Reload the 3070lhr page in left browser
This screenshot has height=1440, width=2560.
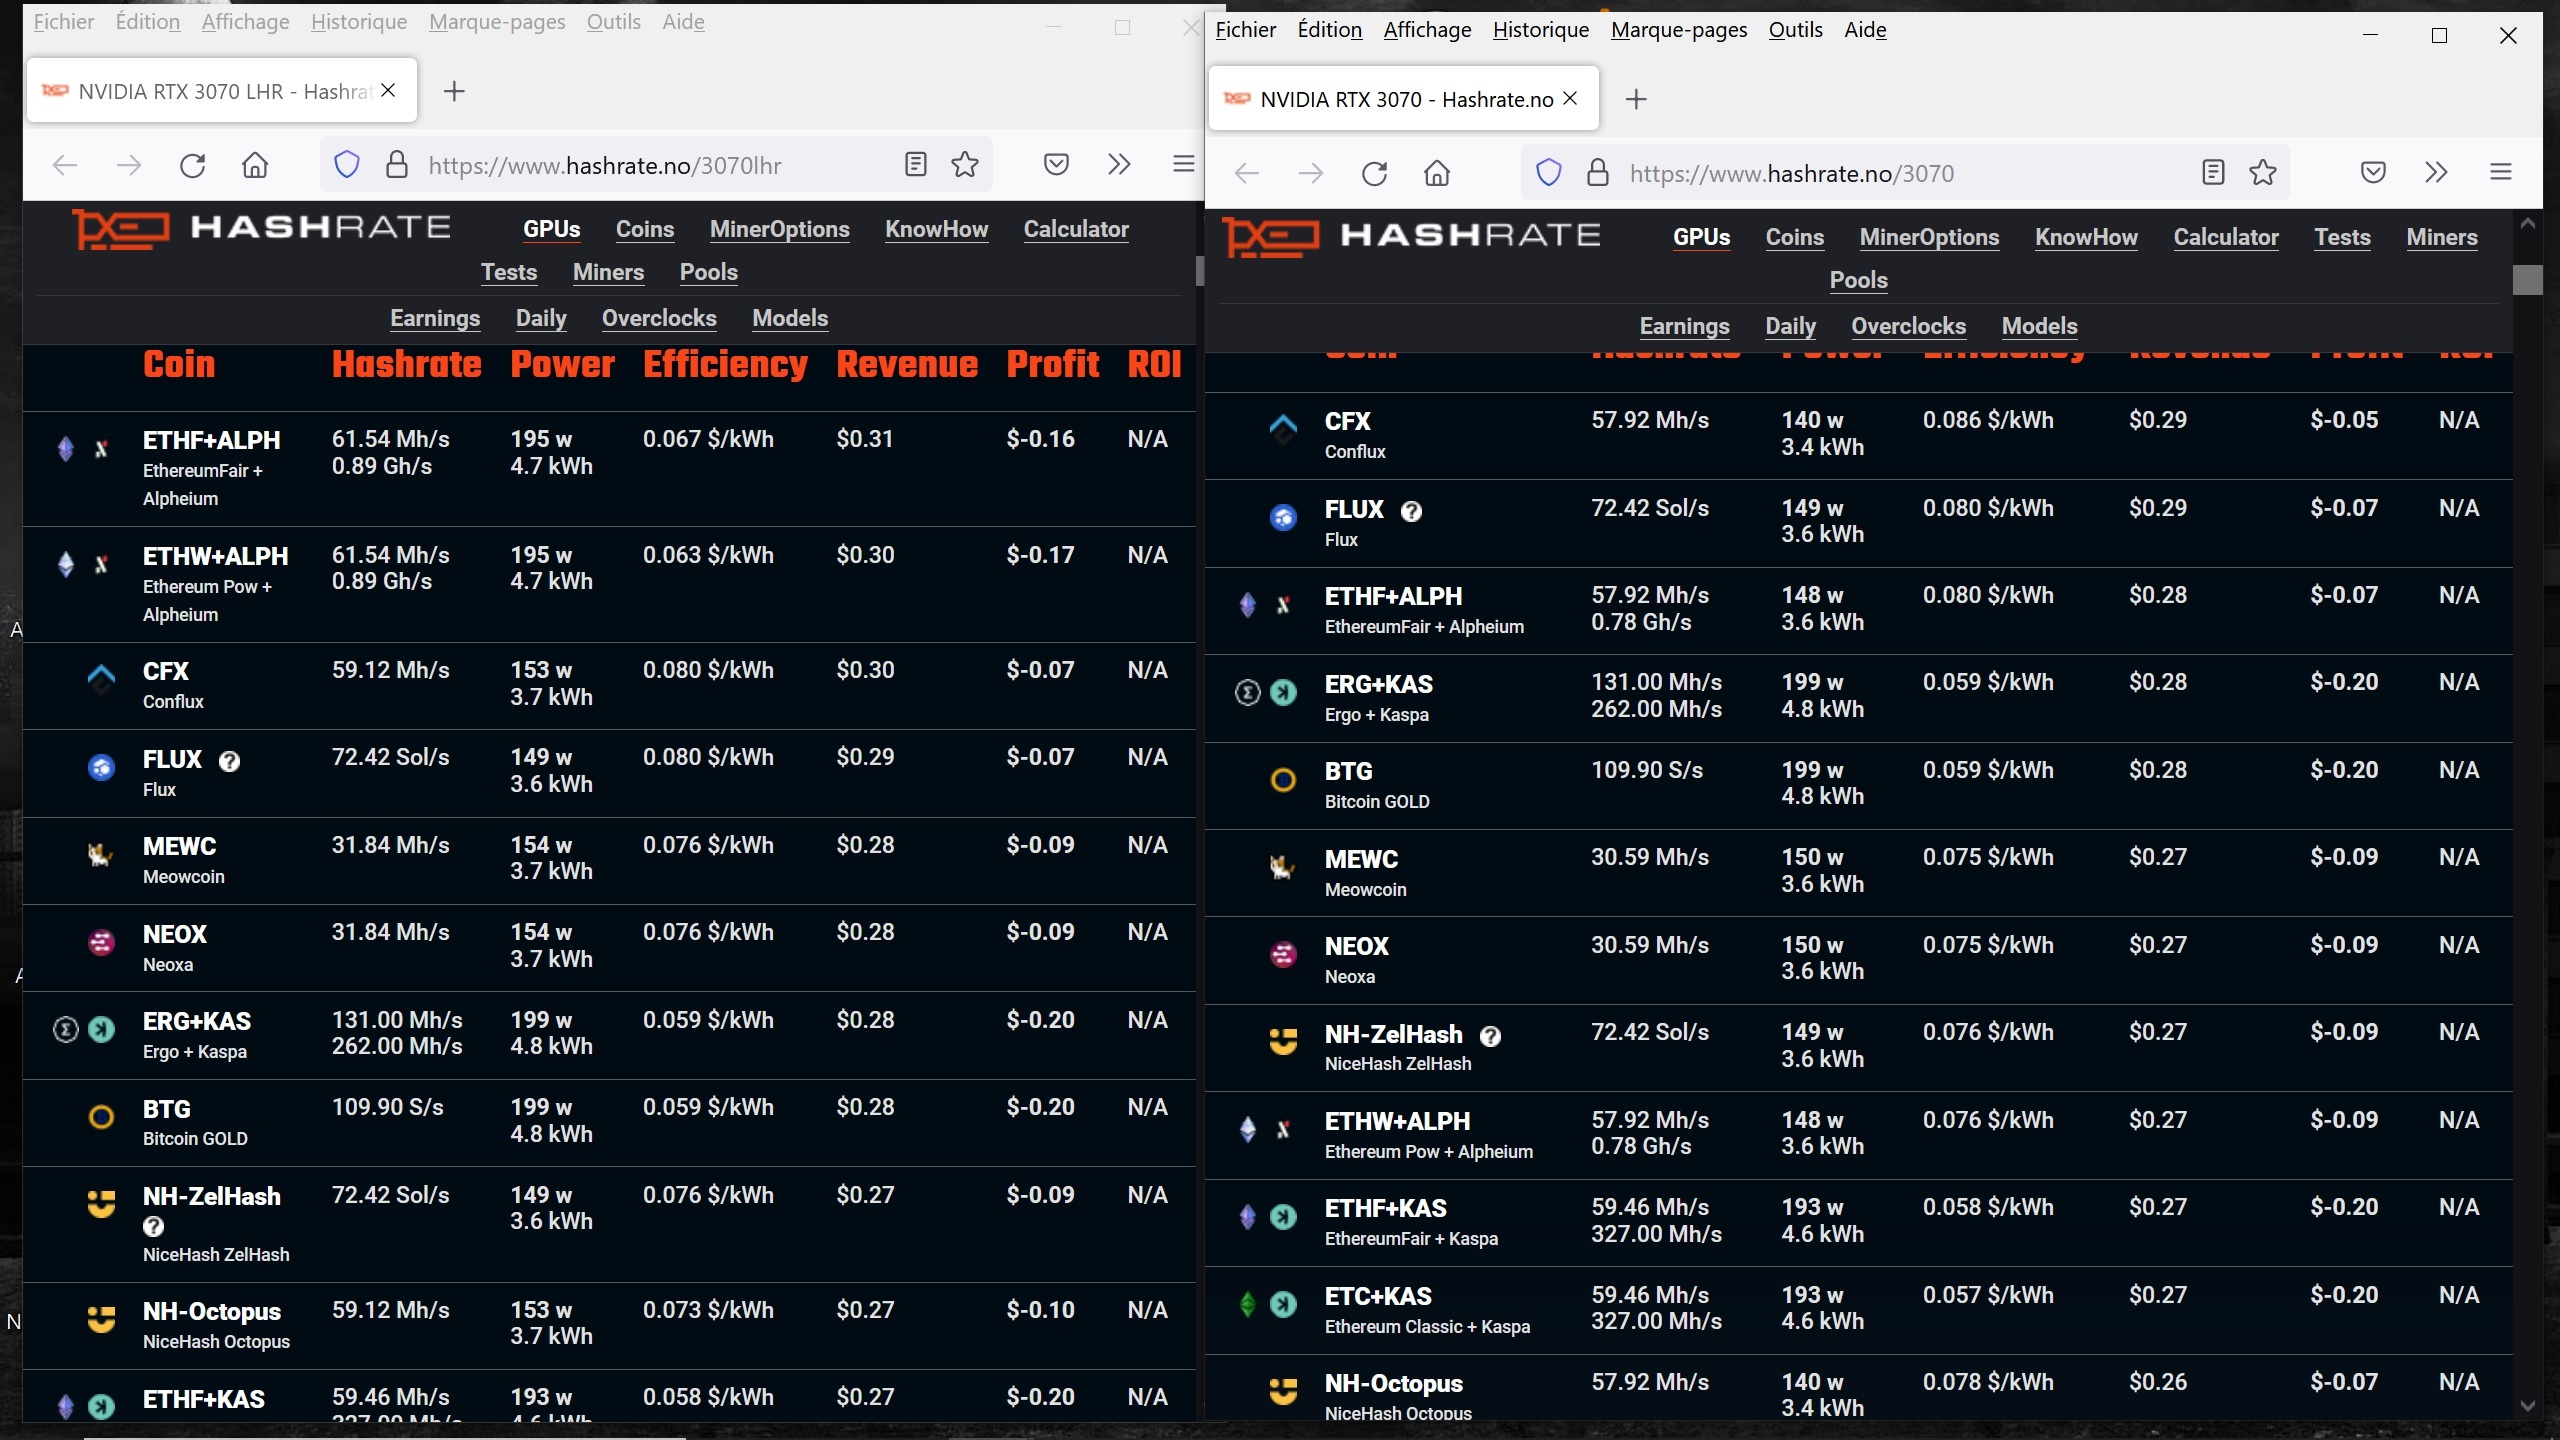pos(192,165)
